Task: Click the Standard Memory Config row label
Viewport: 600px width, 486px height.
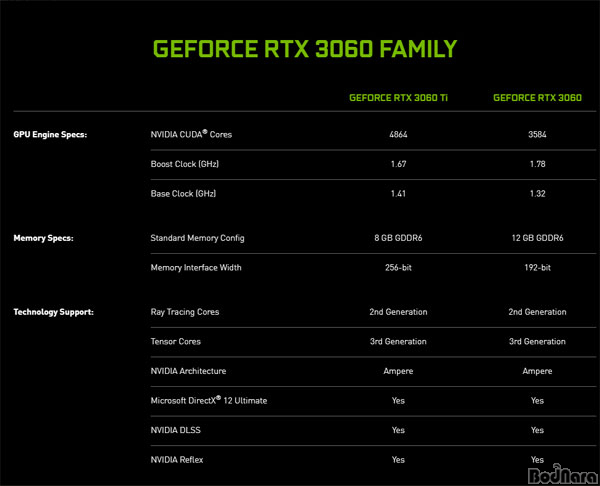Action: [197, 238]
